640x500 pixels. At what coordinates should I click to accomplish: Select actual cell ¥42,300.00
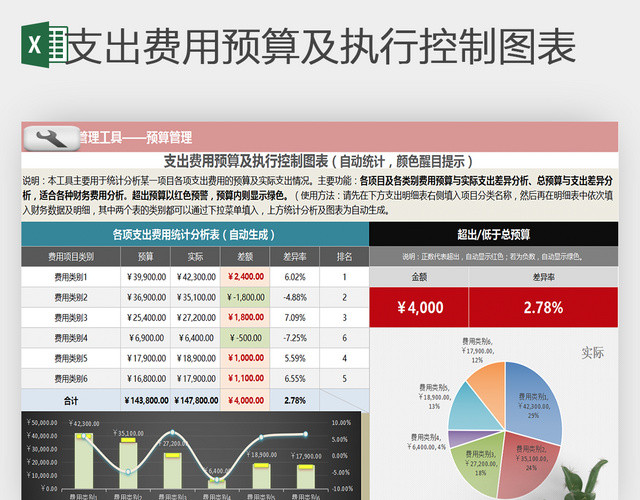click(196, 277)
